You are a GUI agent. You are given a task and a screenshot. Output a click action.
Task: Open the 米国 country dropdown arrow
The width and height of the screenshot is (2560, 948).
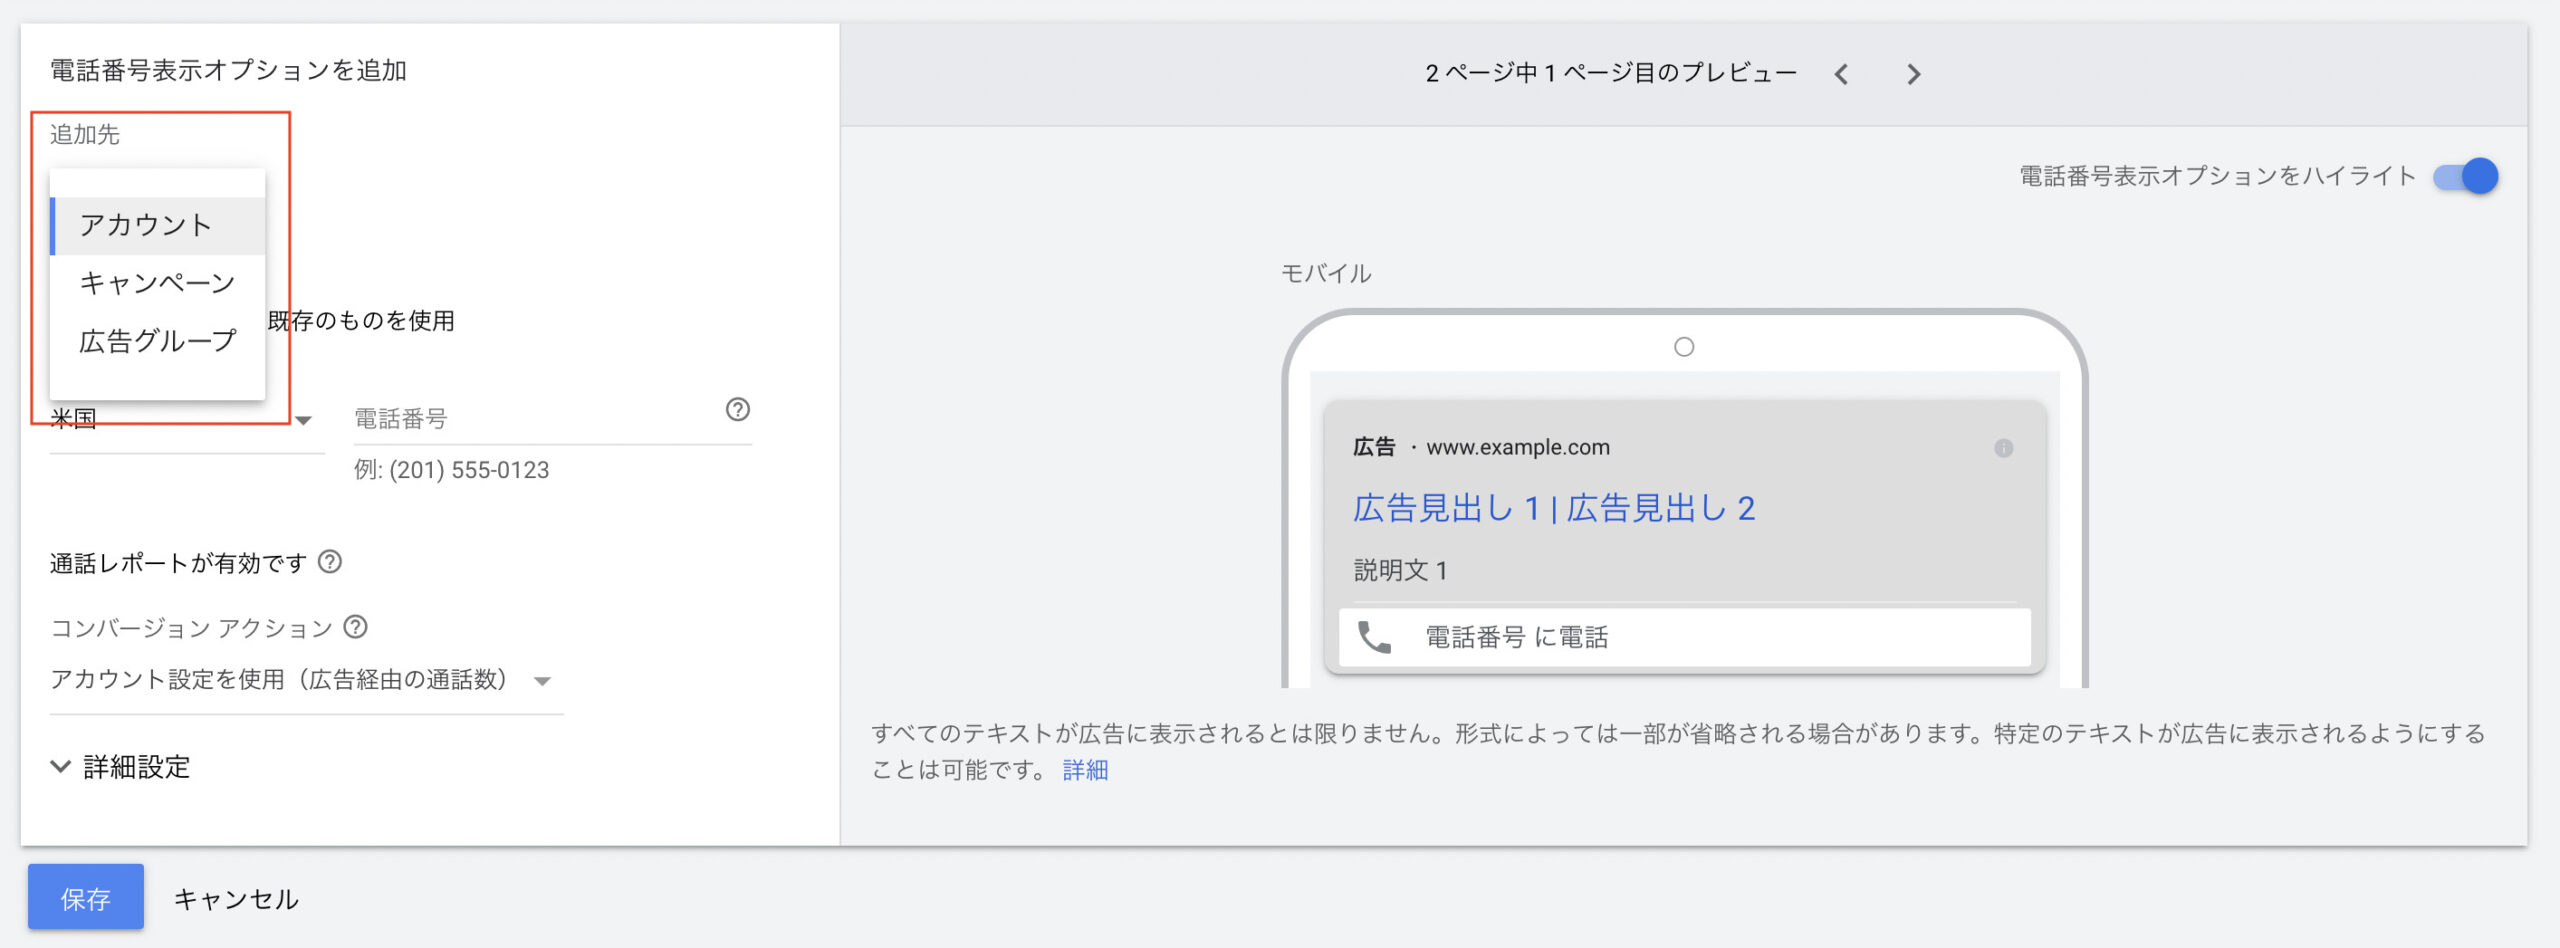click(x=303, y=420)
